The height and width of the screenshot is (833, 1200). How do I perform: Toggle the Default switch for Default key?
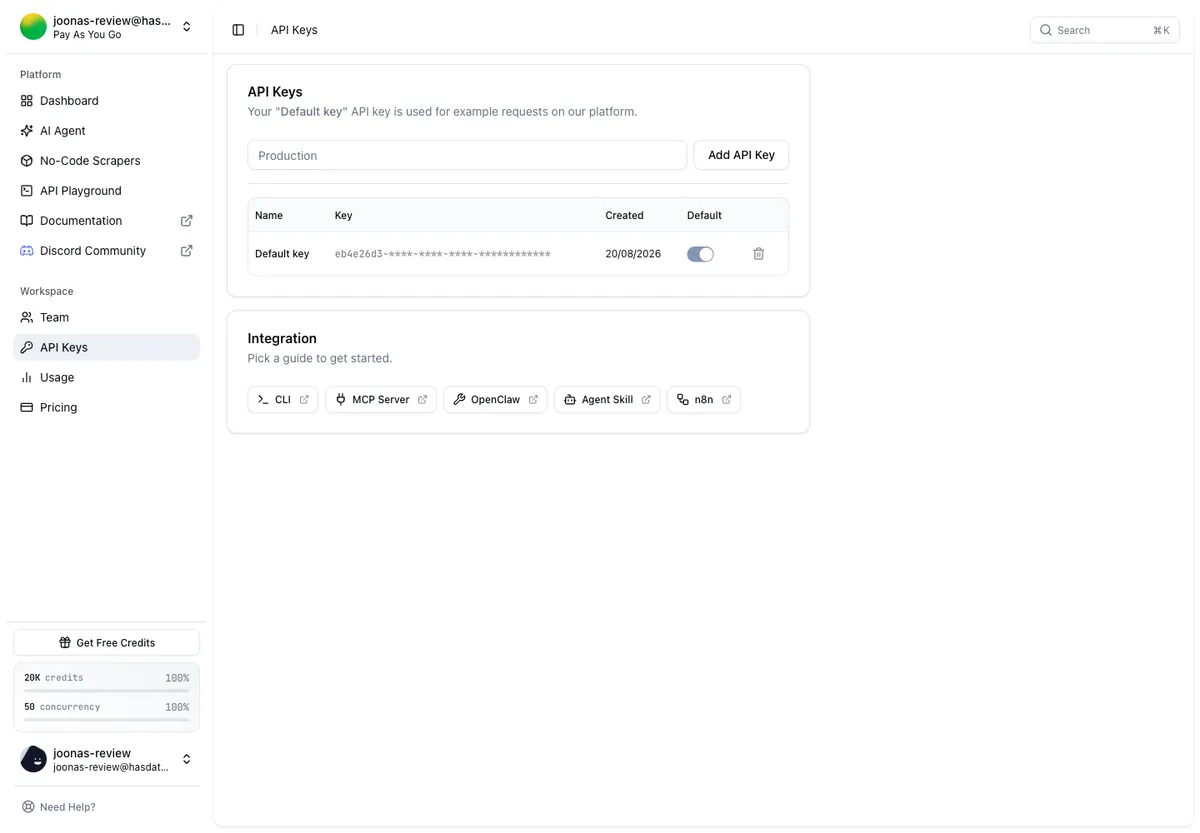(700, 254)
